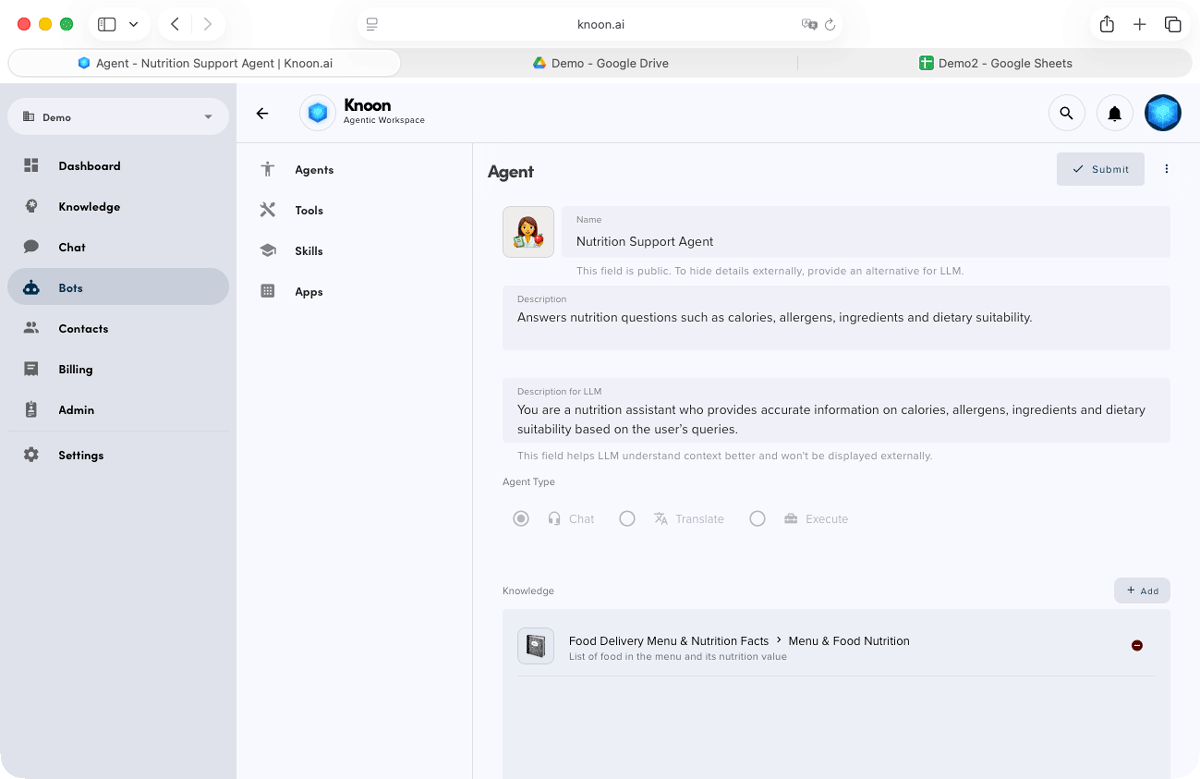Open the Skills menu item

(308, 251)
